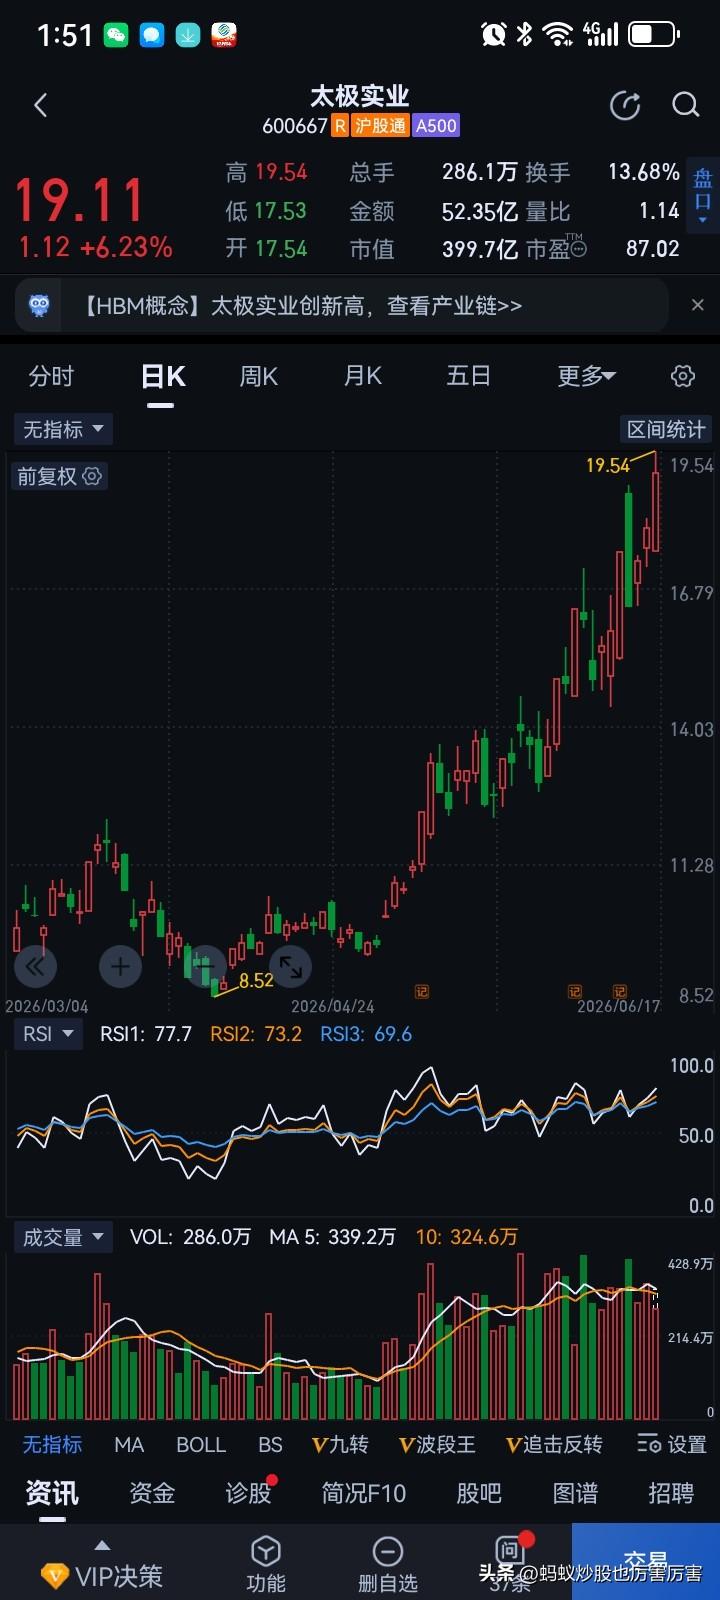The height and width of the screenshot is (1600, 720).
Task: Open the 更多 chart period dropdown
Action: tap(586, 376)
